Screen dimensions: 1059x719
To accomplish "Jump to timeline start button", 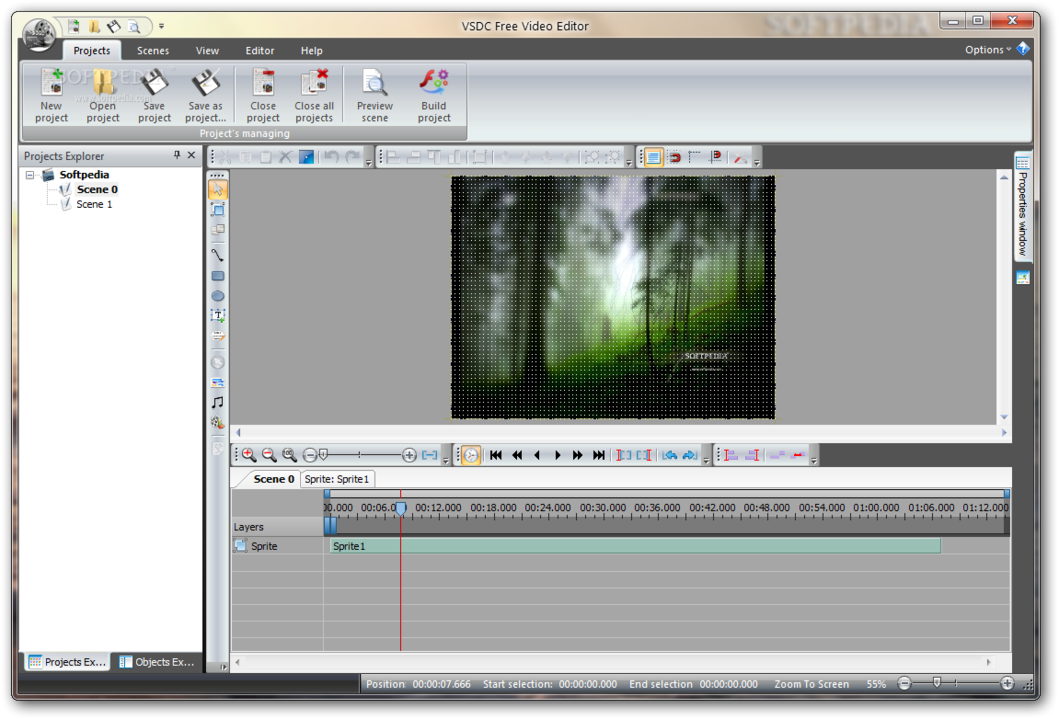I will tap(496, 455).
